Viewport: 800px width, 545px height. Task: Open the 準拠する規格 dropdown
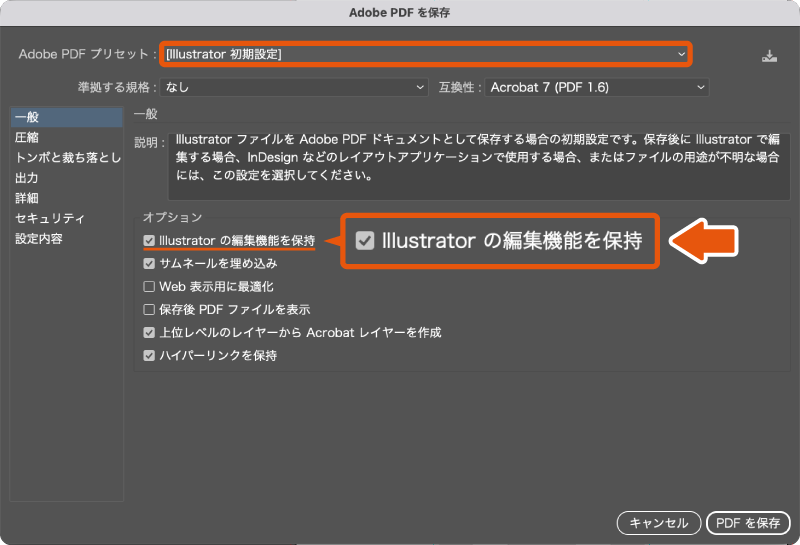tap(294, 87)
